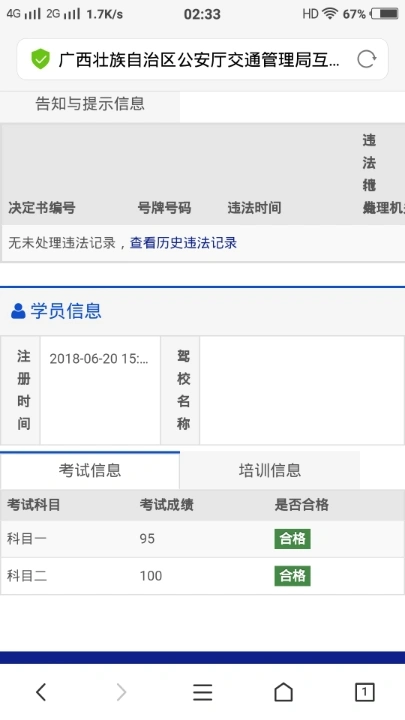The width and height of the screenshot is (405, 720).
Task: Tap the address bar page title
Action: (199, 60)
